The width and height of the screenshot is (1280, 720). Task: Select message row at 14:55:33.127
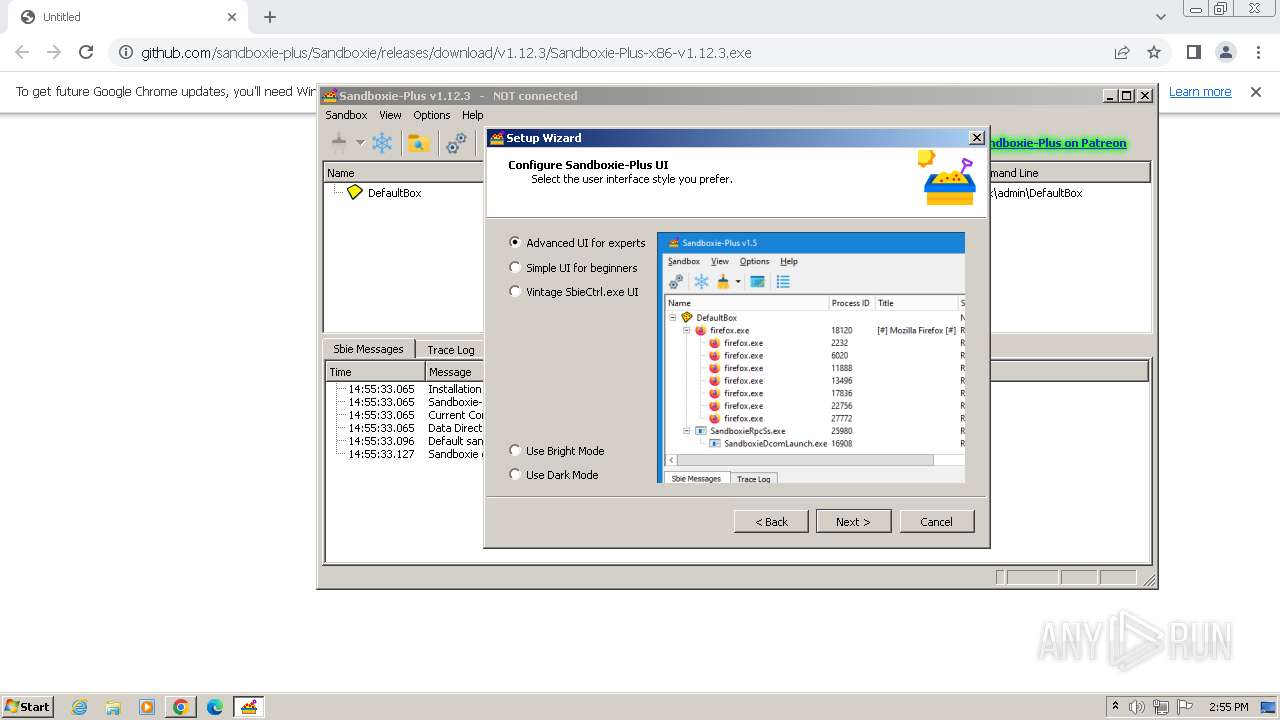[408, 454]
